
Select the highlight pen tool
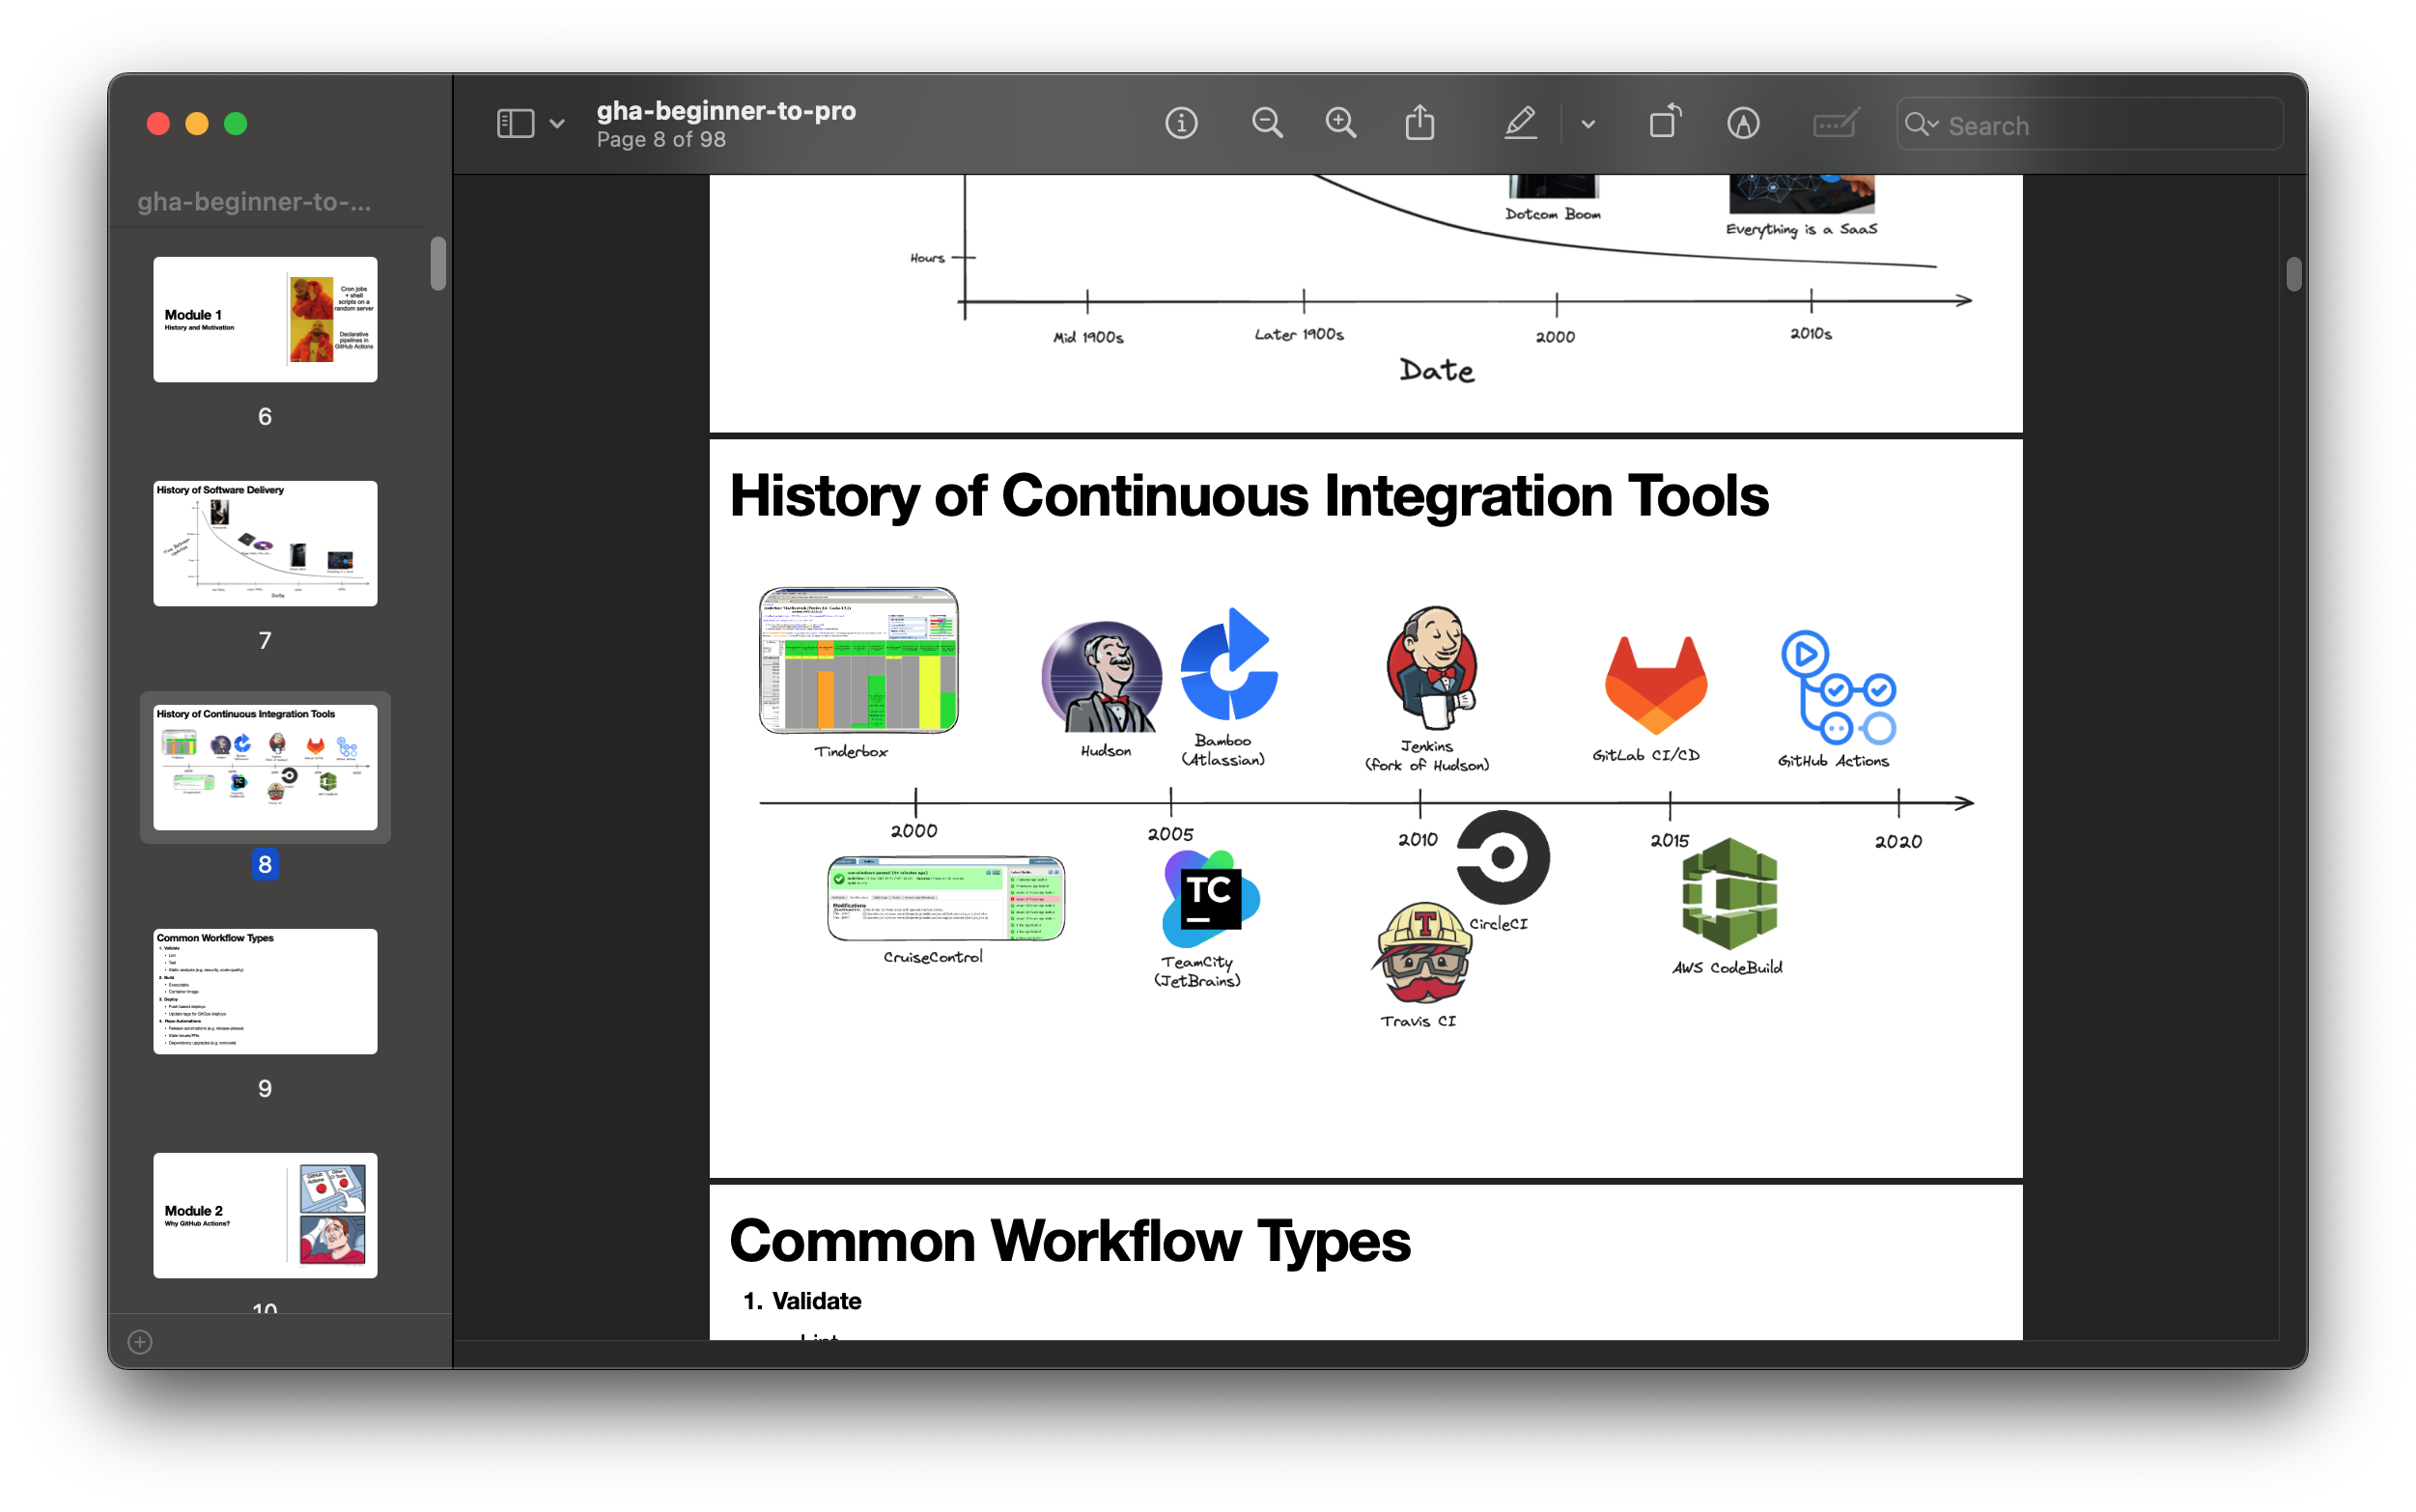click(1520, 124)
